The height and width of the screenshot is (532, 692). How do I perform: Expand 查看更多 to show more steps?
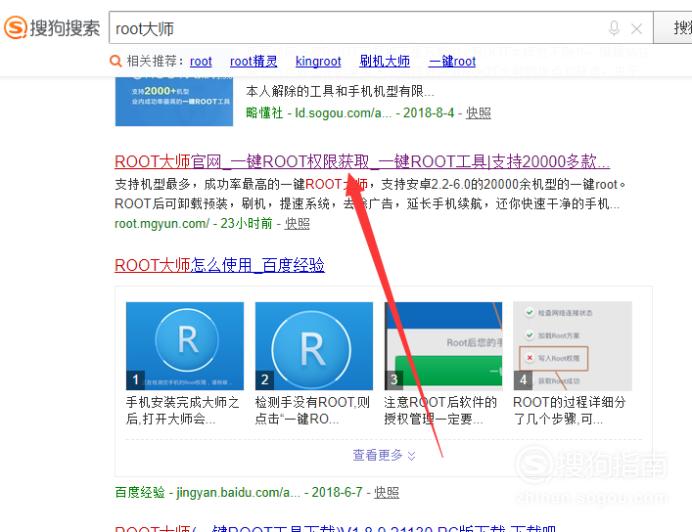pyautogui.click(x=384, y=455)
